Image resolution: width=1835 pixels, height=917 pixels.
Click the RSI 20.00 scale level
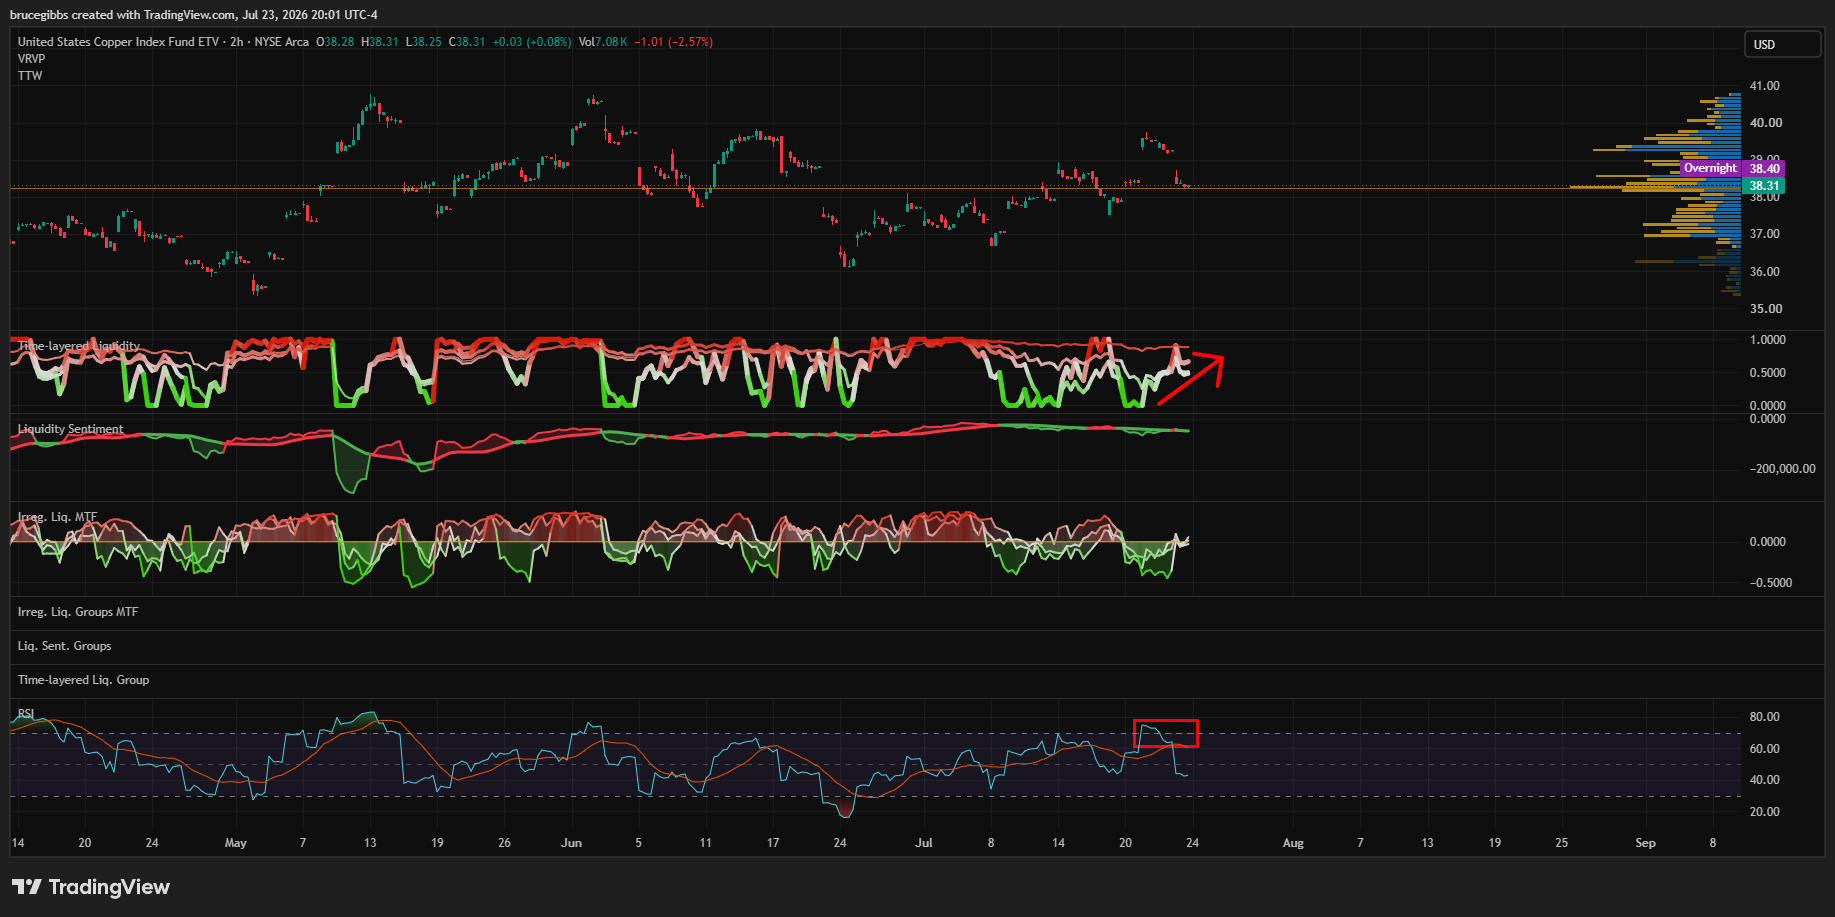click(x=1765, y=812)
